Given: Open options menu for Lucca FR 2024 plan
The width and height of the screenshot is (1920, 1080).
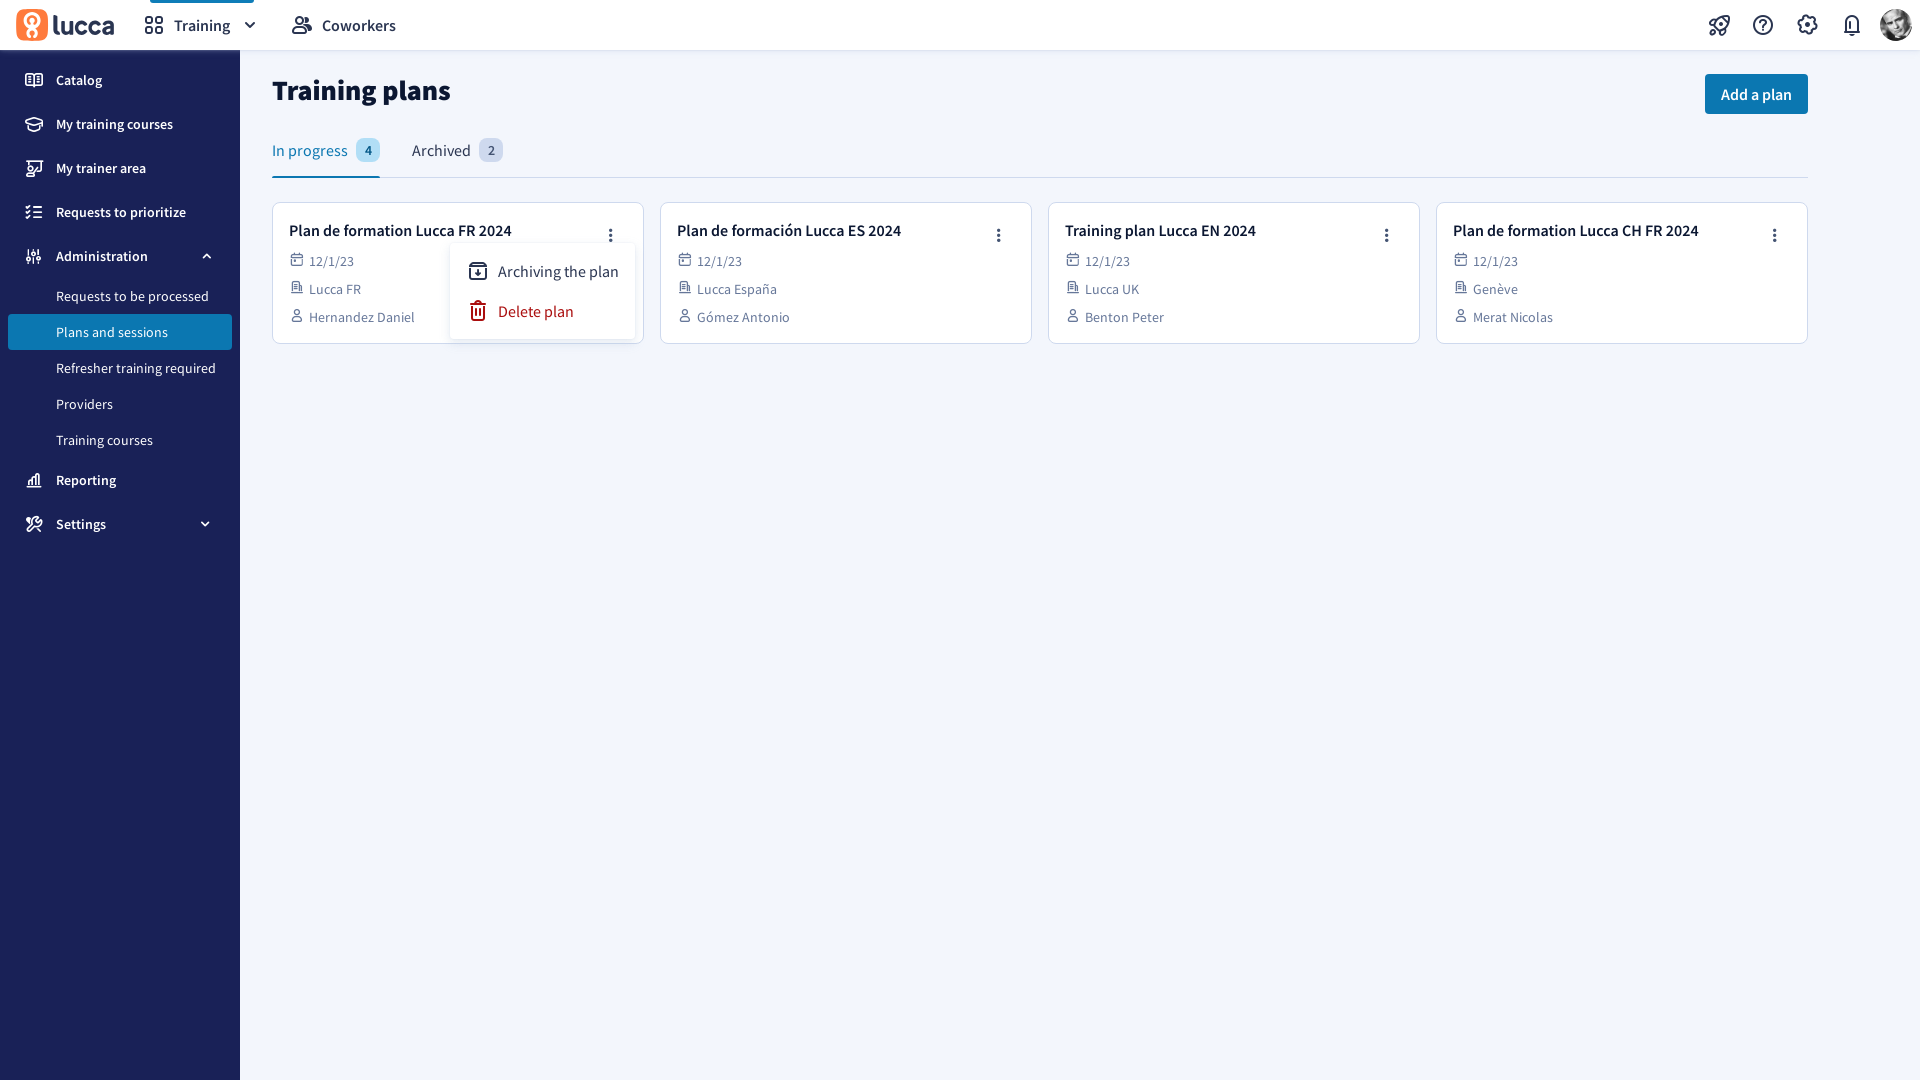Looking at the screenshot, I should (611, 235).
